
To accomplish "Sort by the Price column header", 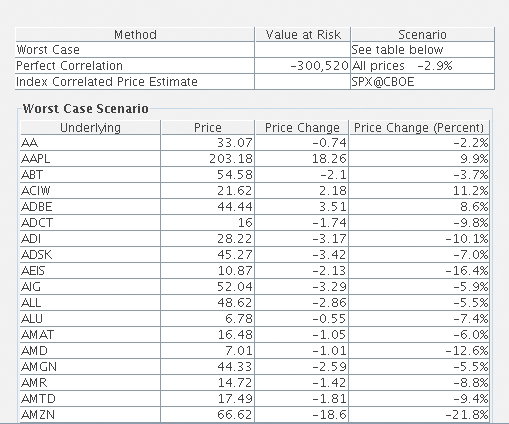I will pos(207,128).
